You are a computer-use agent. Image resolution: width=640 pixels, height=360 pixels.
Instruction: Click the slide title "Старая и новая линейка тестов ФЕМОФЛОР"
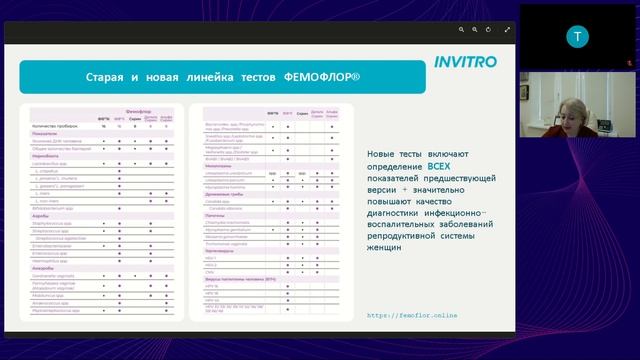pyautogui.click(x=223, y=77)
